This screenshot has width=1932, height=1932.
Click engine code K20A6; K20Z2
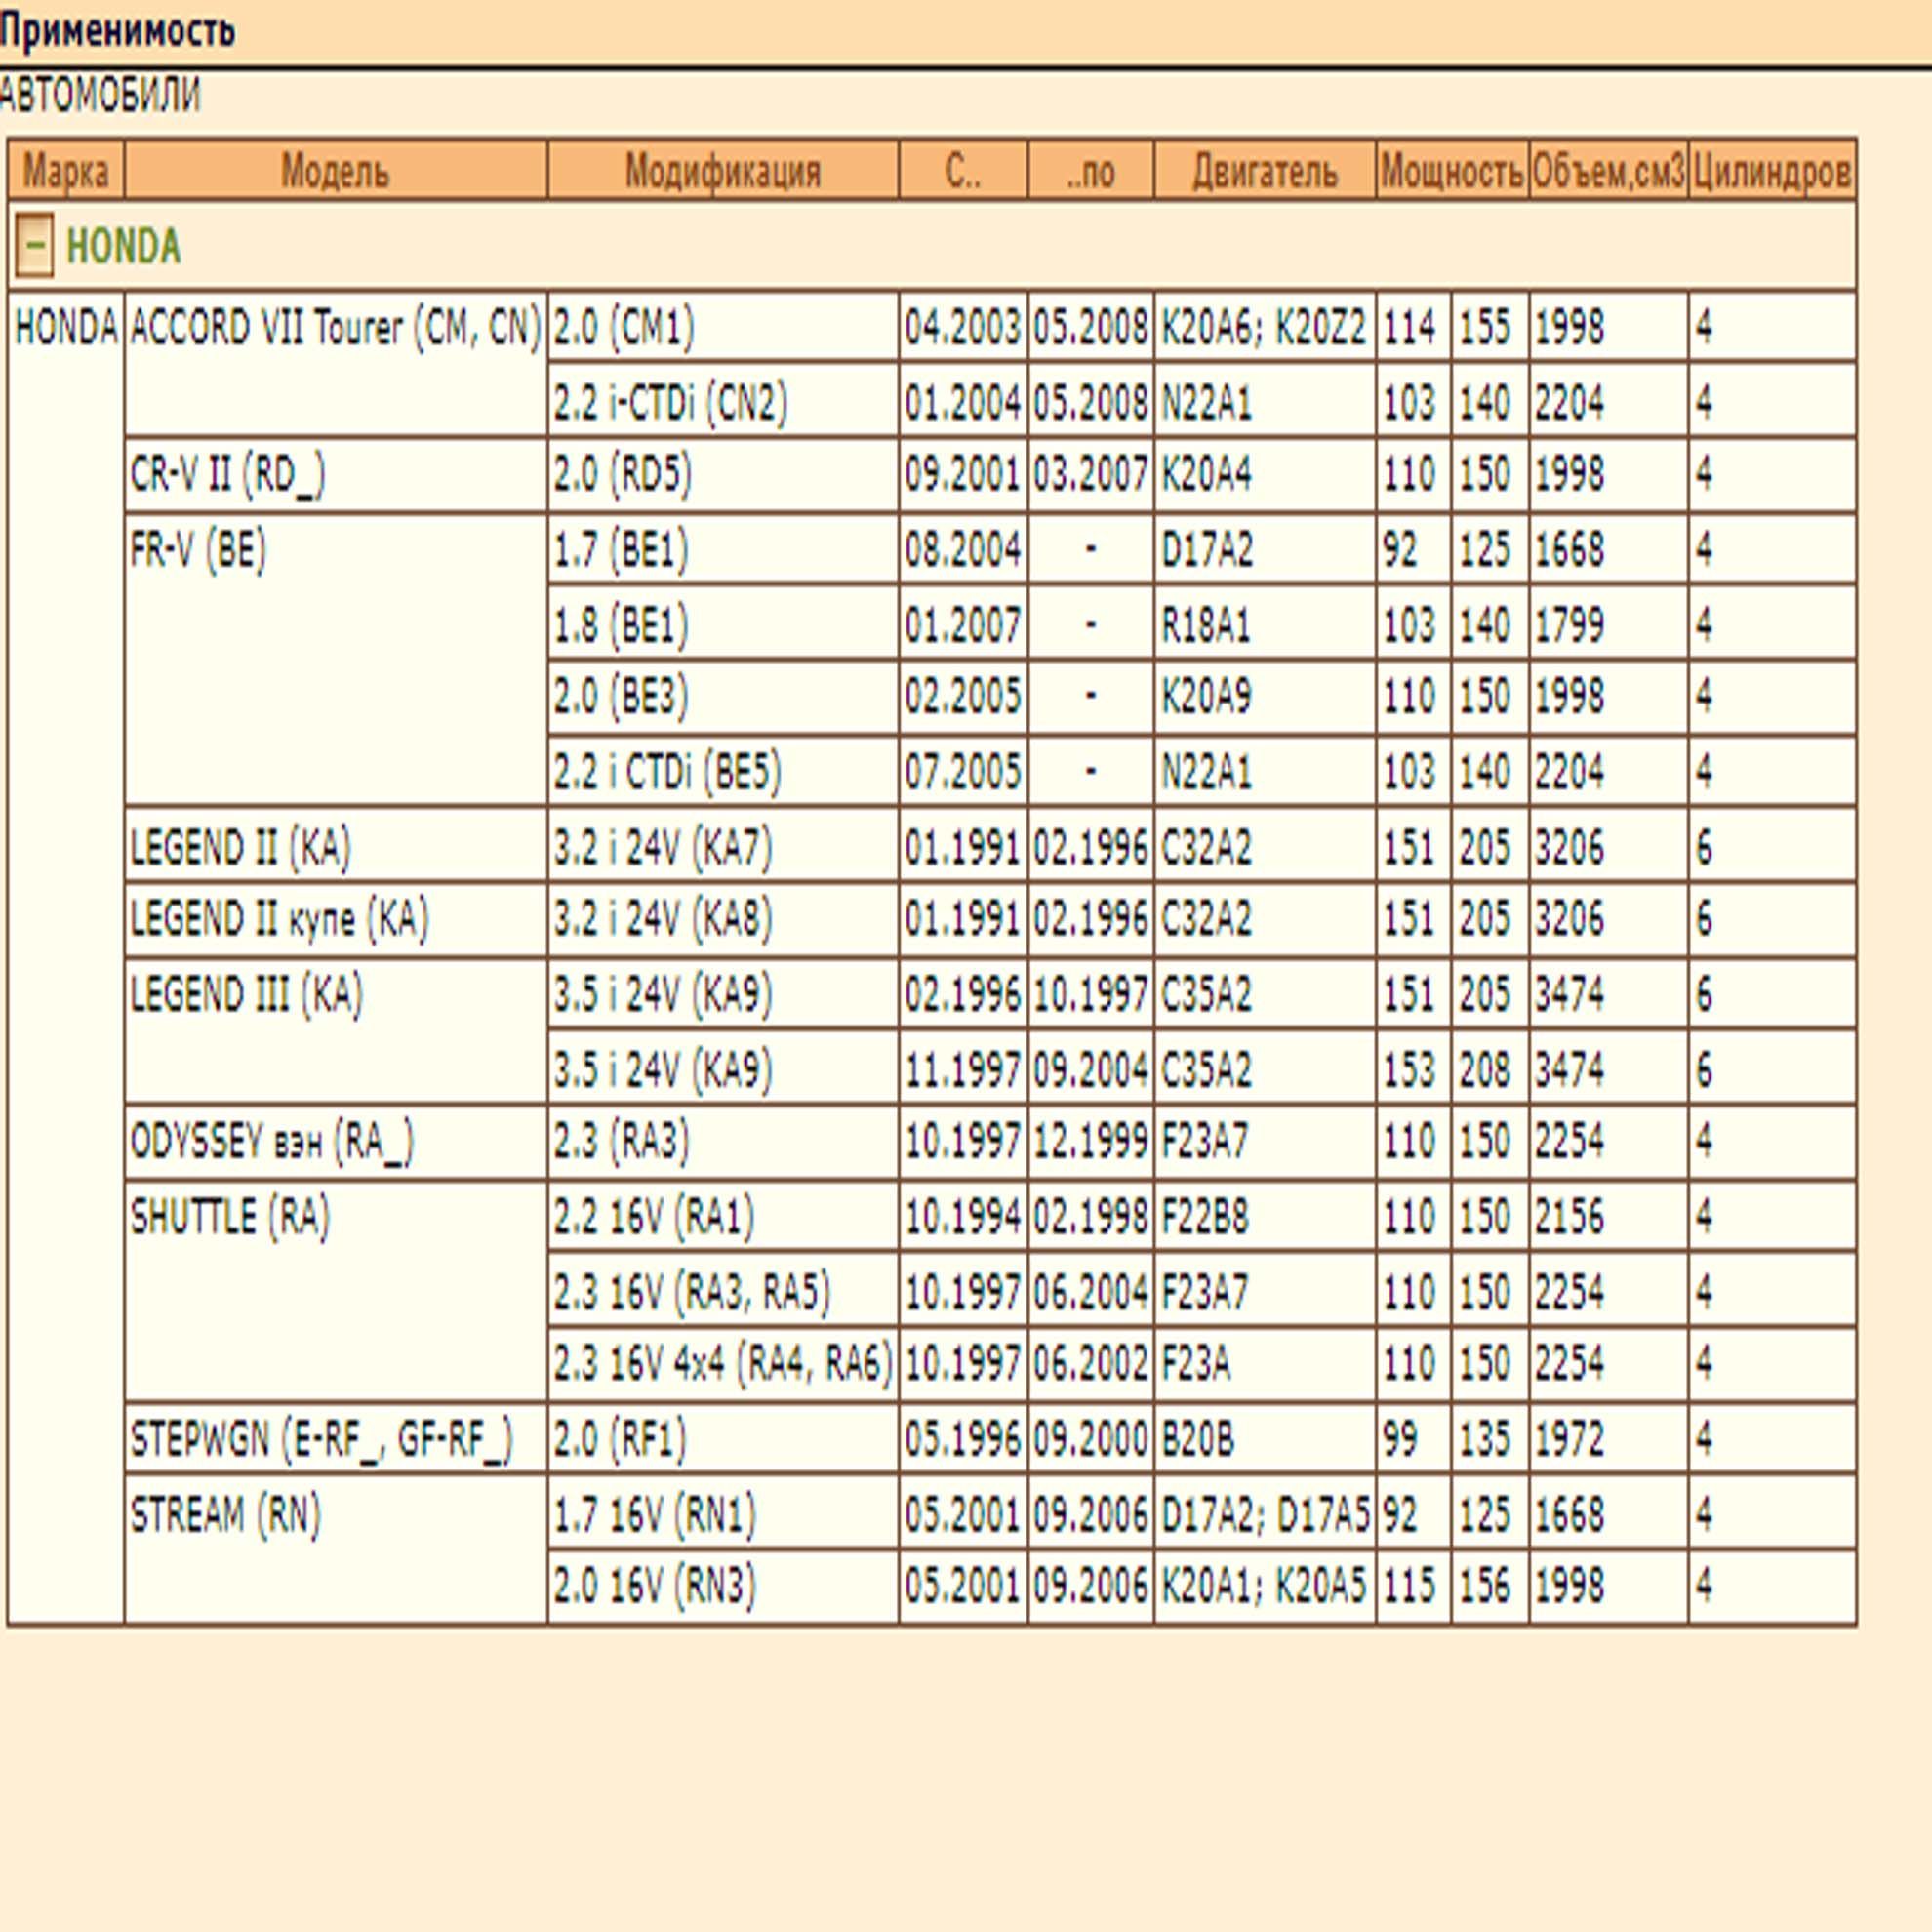(1263, 327)
